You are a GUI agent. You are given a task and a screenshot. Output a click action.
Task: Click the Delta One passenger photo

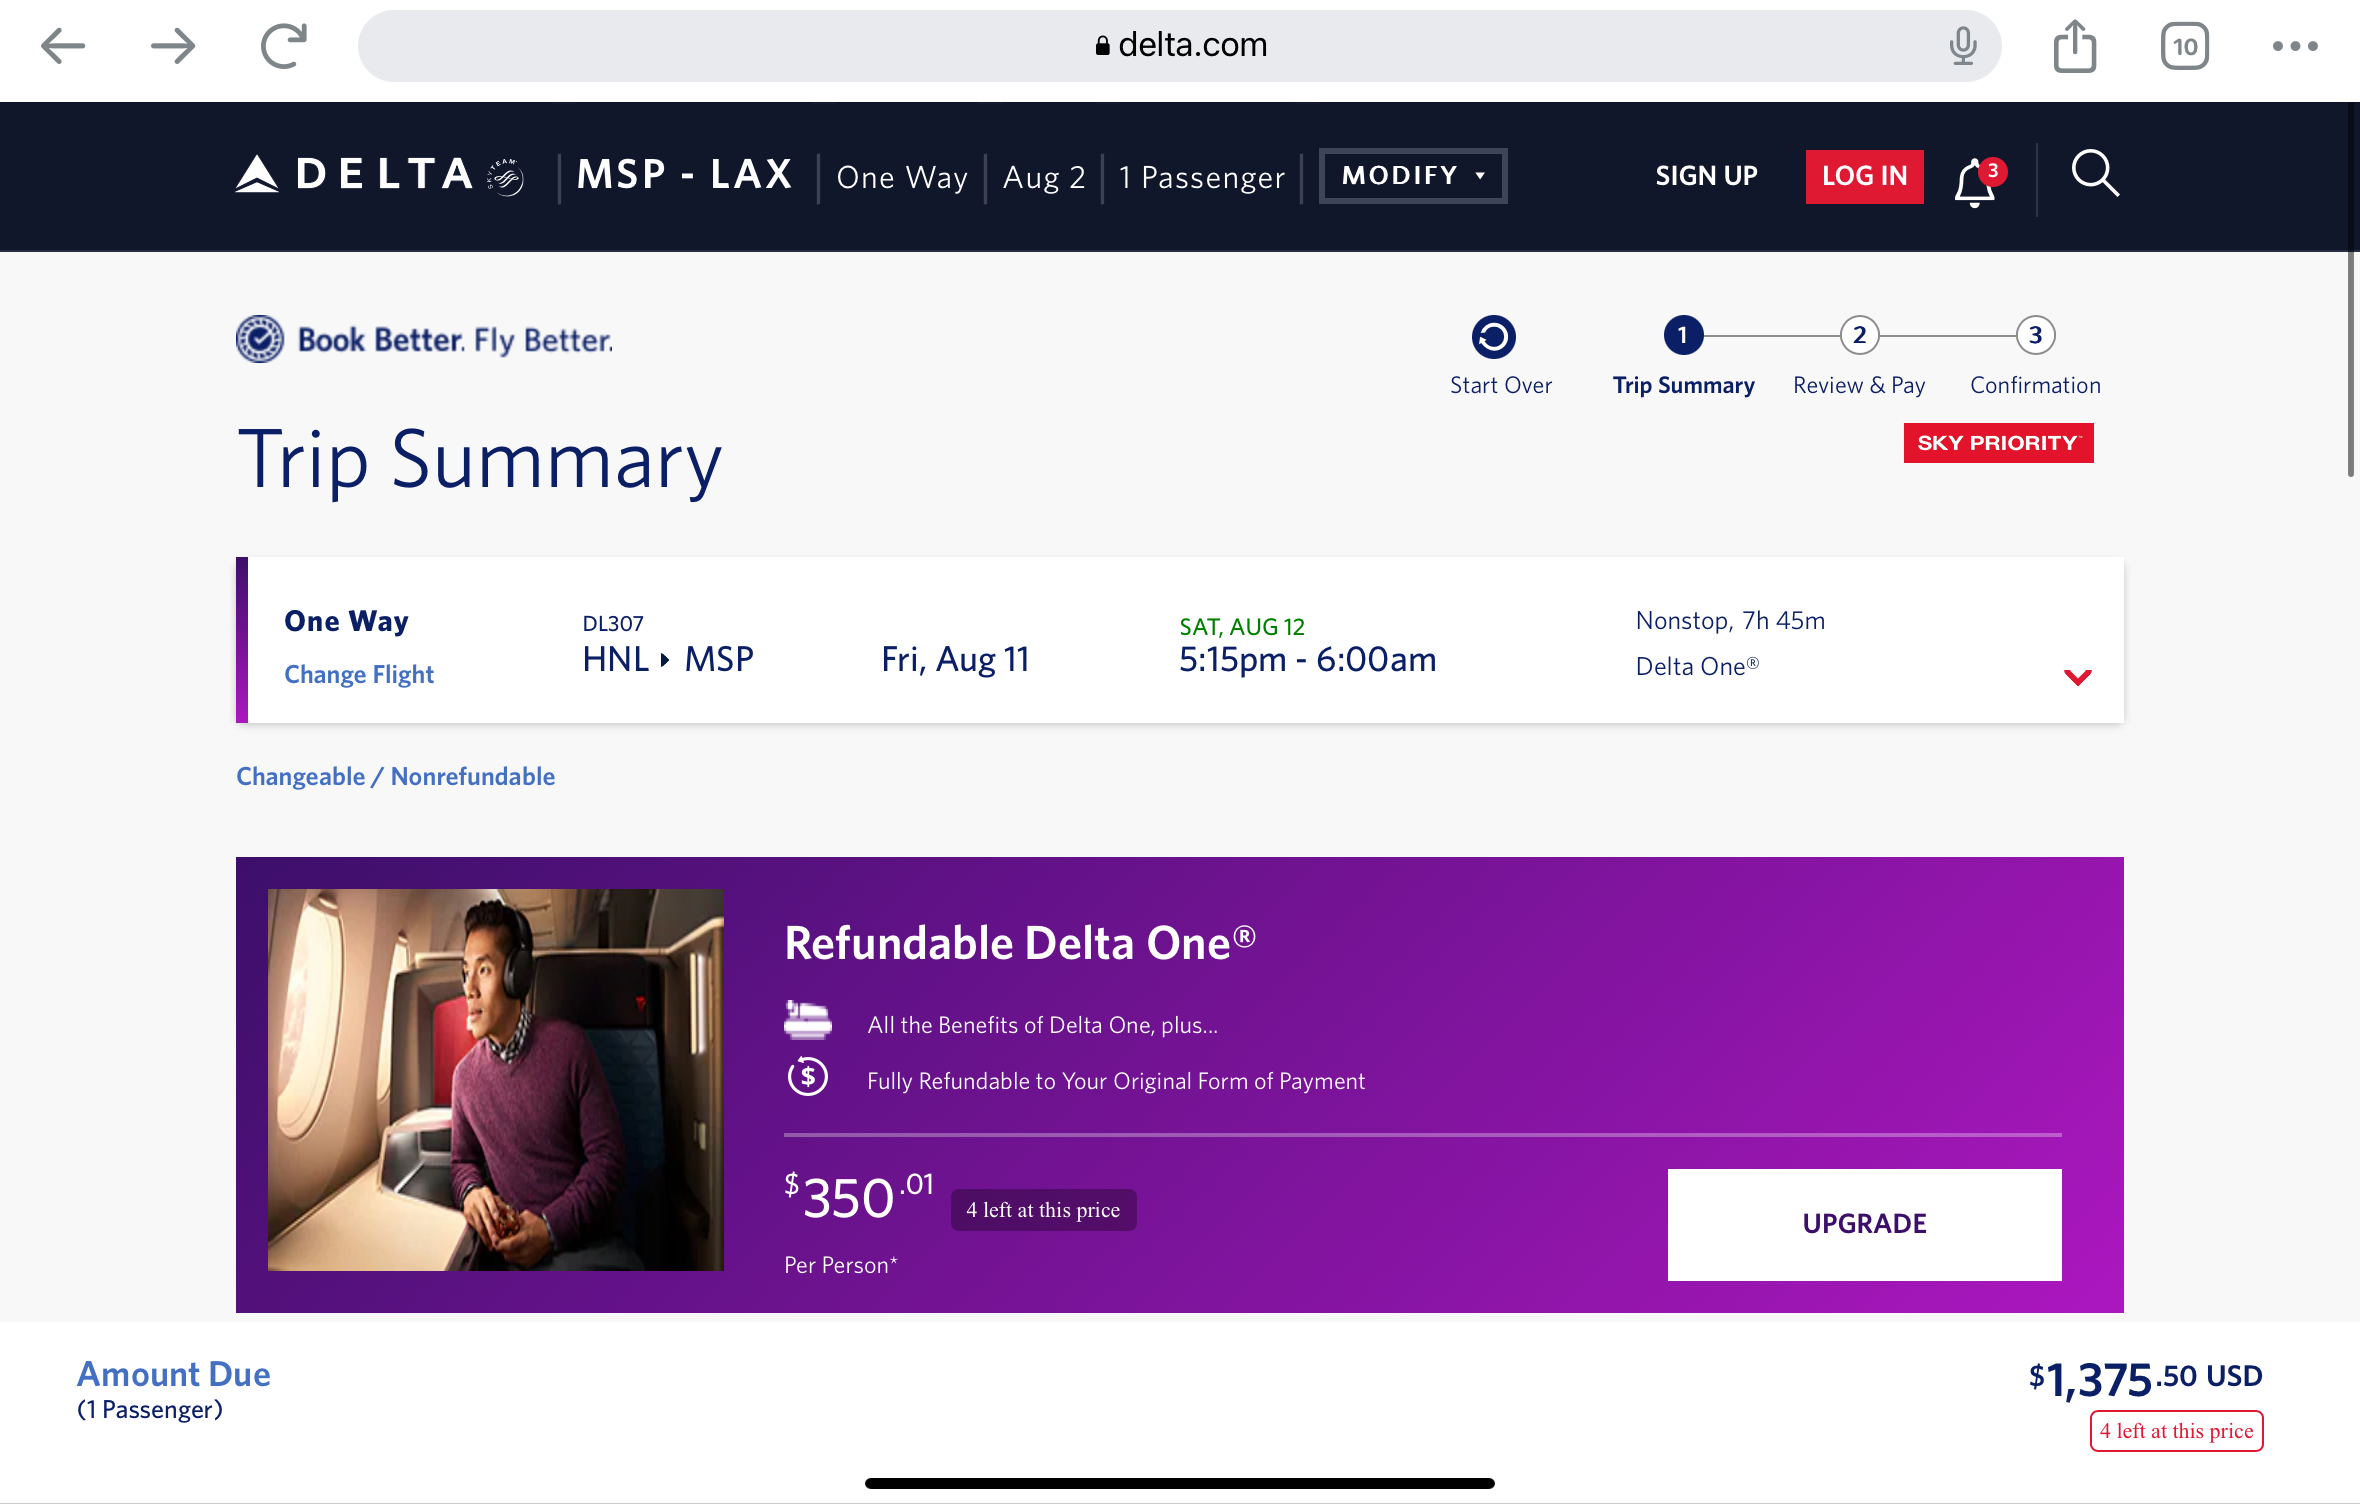495,1080
